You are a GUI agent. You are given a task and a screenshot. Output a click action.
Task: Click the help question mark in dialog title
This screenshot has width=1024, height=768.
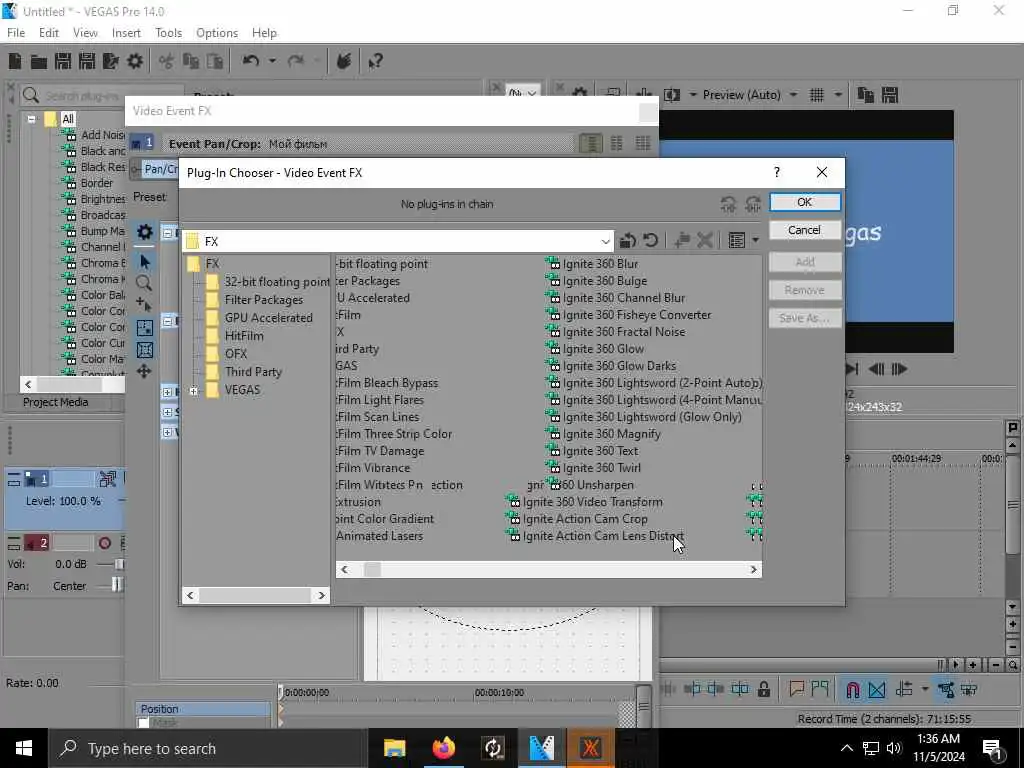tap(776, 172)
